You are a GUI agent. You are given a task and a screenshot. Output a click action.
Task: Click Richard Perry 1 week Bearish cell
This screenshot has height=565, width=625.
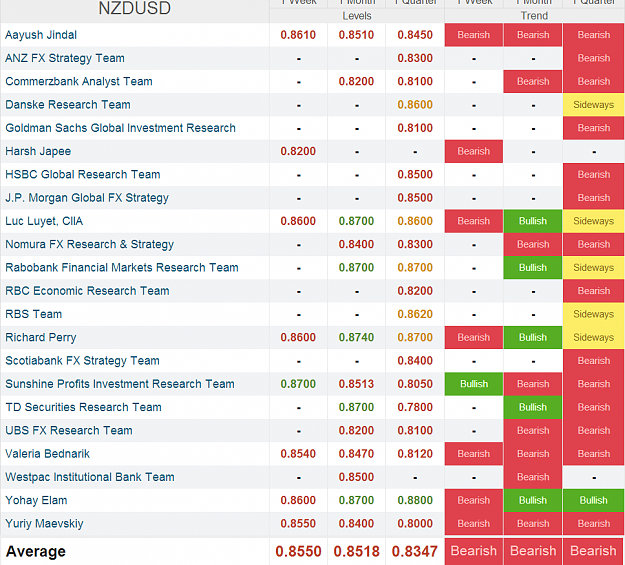pos(474,337)
